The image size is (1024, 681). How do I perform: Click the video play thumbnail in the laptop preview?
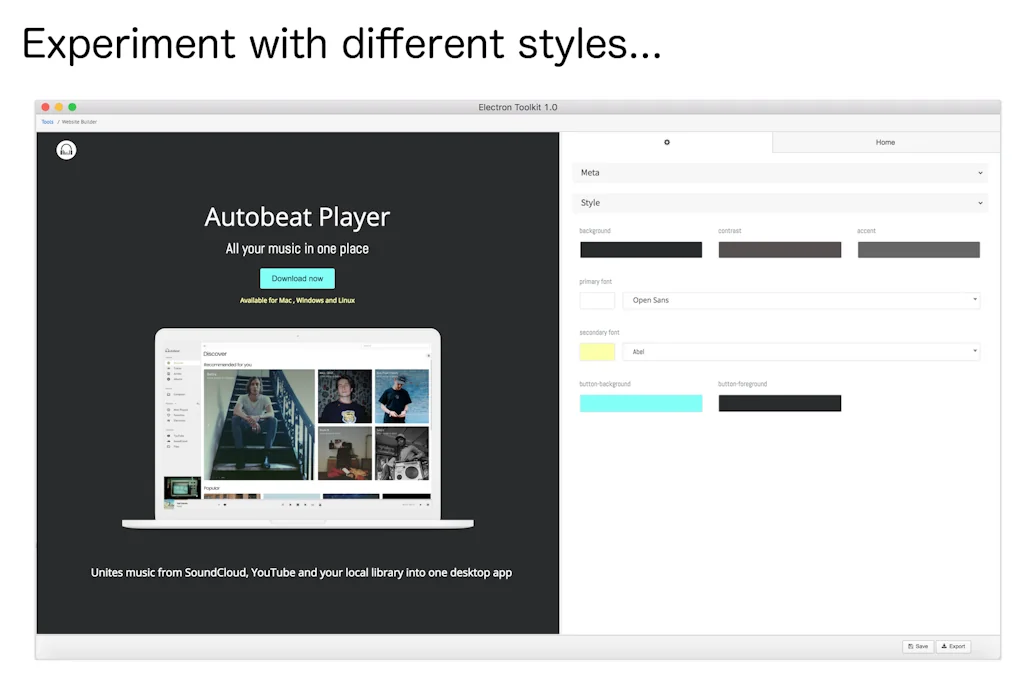pos(180,487)
